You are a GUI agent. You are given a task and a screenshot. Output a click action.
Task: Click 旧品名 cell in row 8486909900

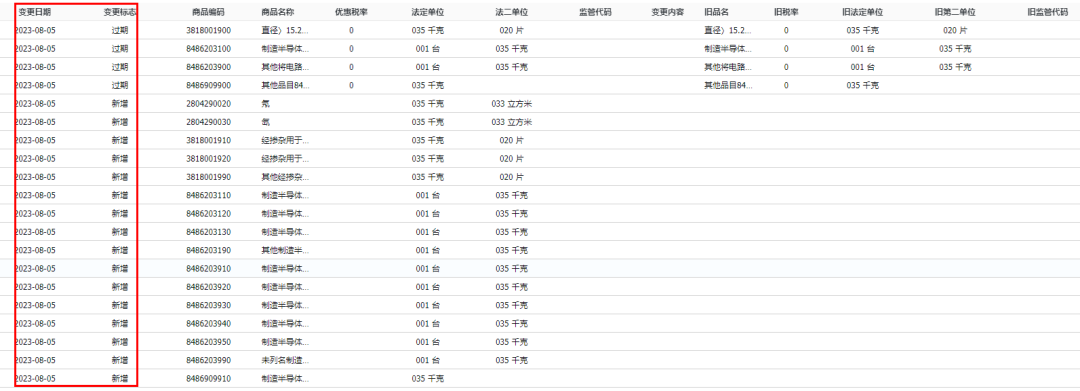(727, 85)
